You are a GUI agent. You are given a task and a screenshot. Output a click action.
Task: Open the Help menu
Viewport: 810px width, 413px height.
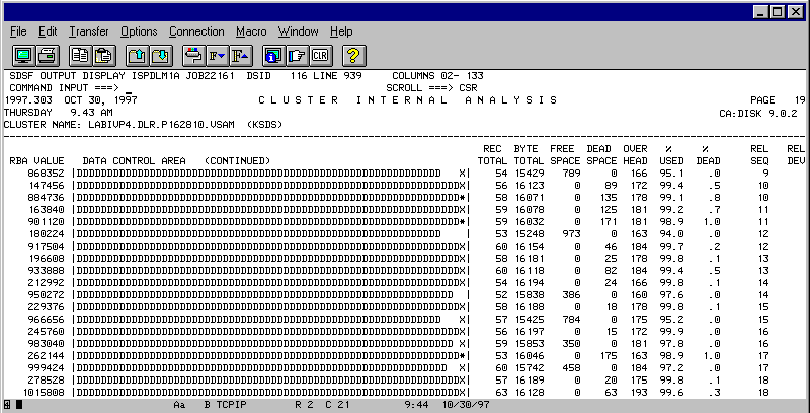click(x=341, y=32)
